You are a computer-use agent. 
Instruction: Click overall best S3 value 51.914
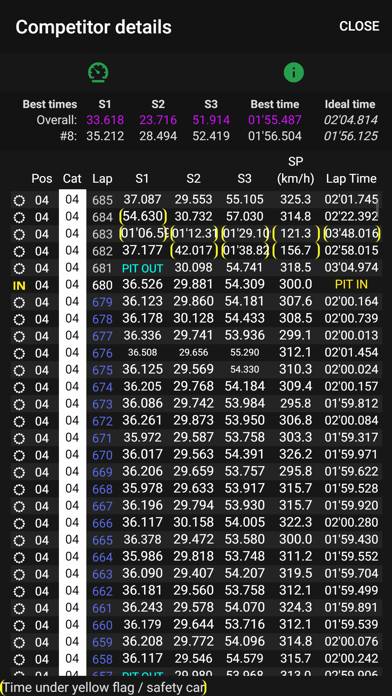211,120
